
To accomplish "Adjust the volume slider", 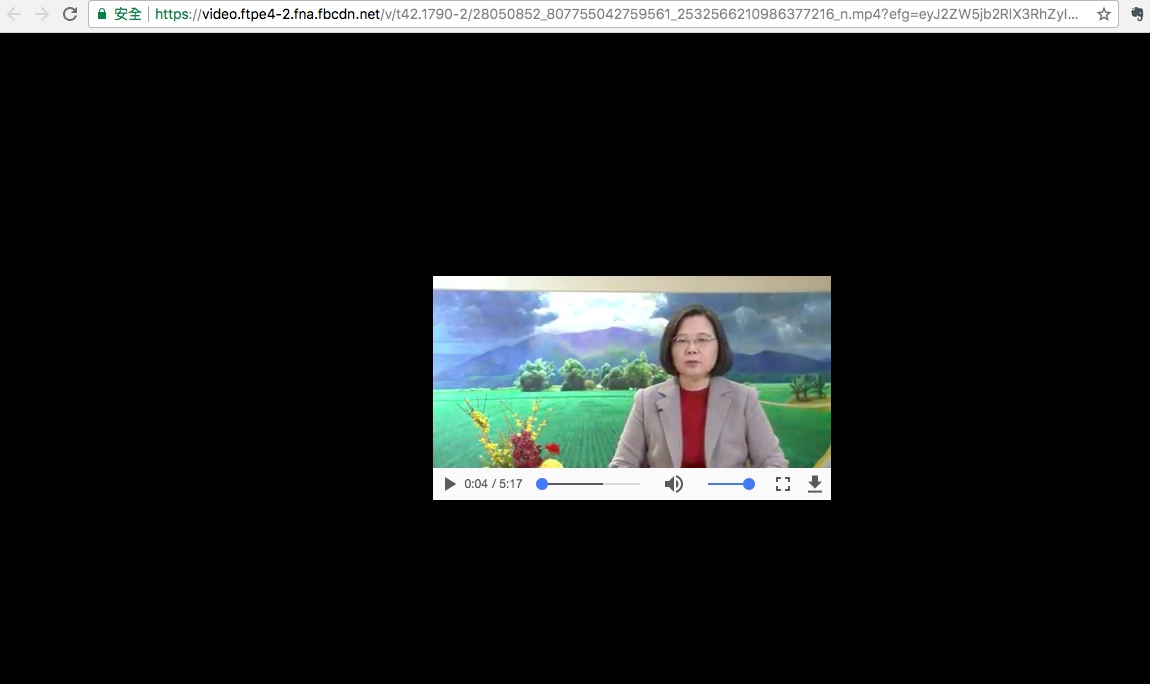I will (730, 484).
